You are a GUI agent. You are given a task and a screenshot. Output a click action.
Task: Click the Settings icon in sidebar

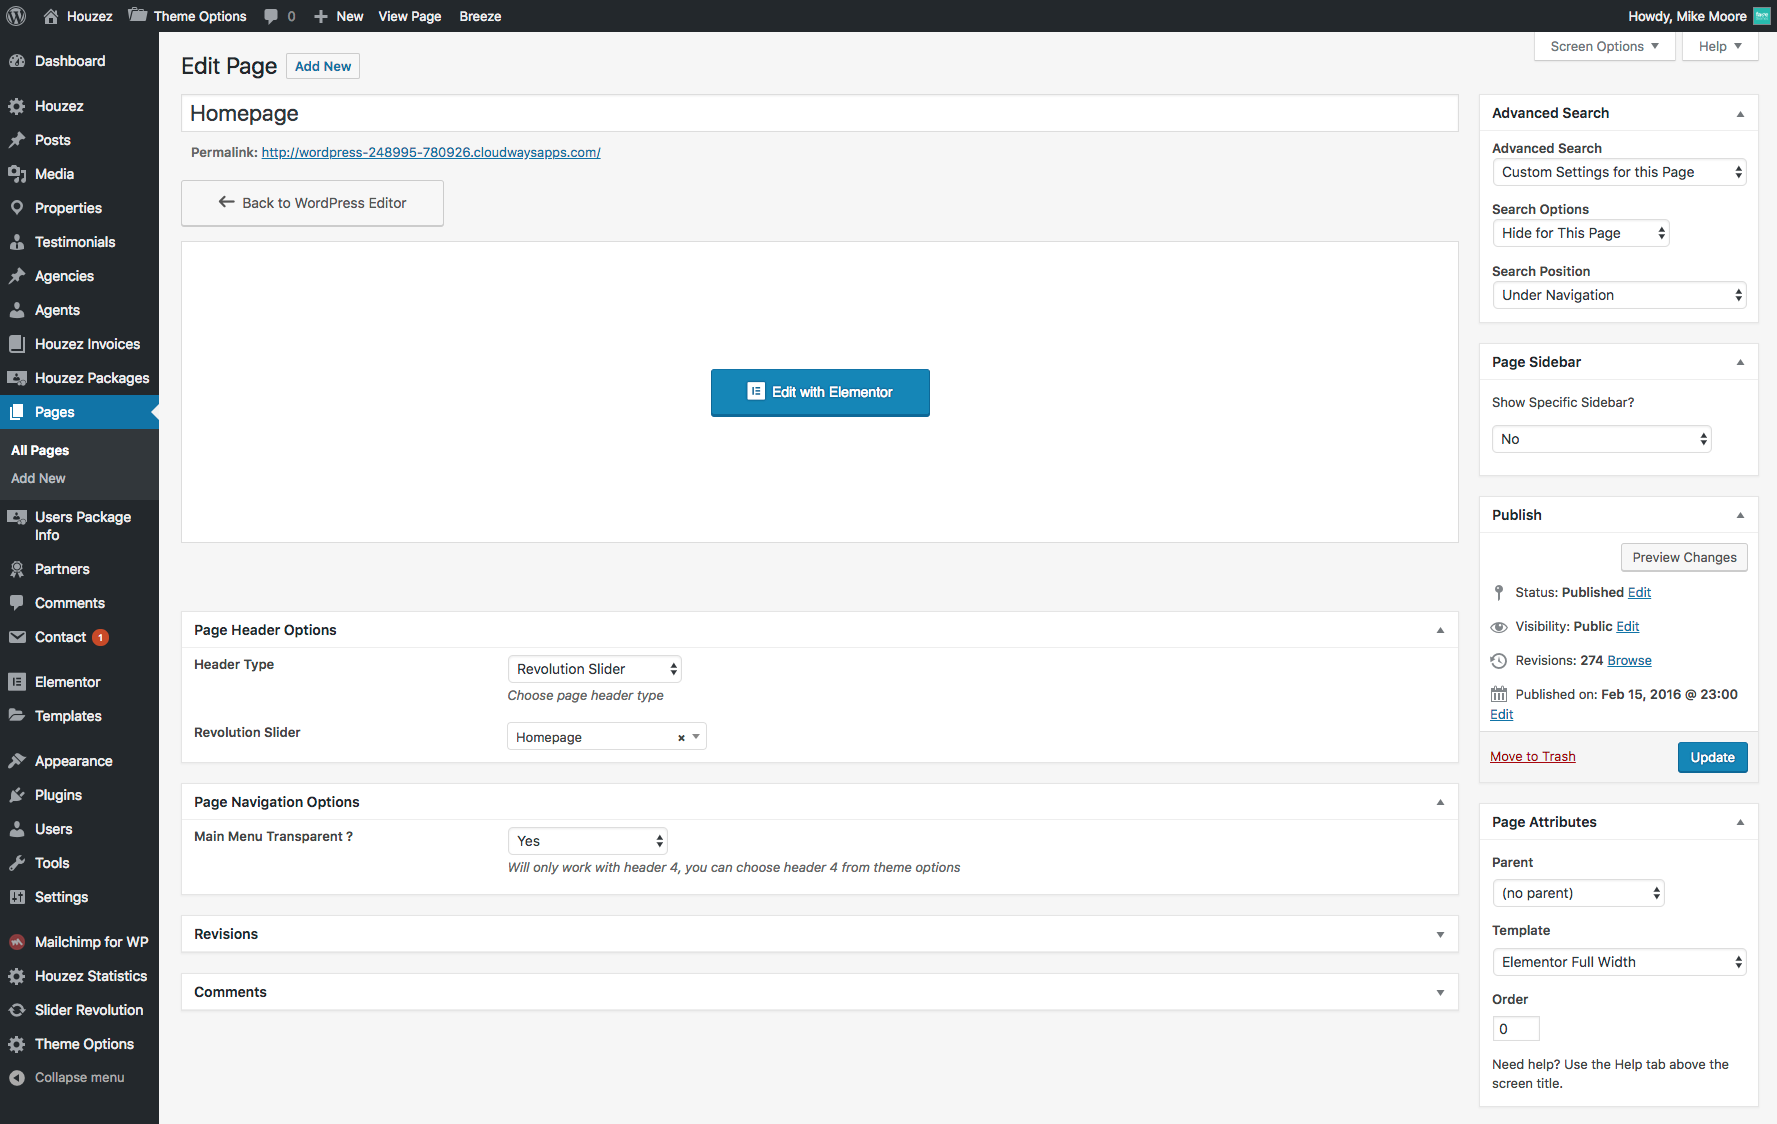tap(17, 897)
